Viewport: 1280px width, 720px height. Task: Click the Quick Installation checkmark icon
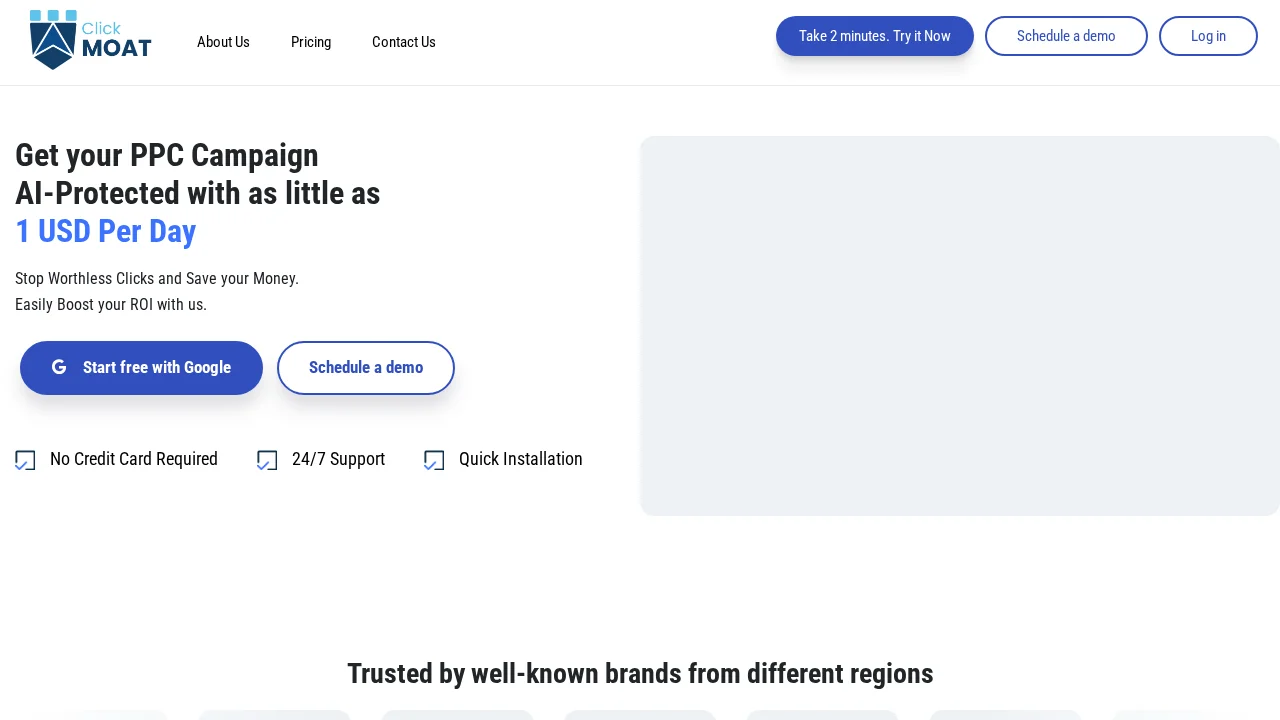[x=434, y=460]
